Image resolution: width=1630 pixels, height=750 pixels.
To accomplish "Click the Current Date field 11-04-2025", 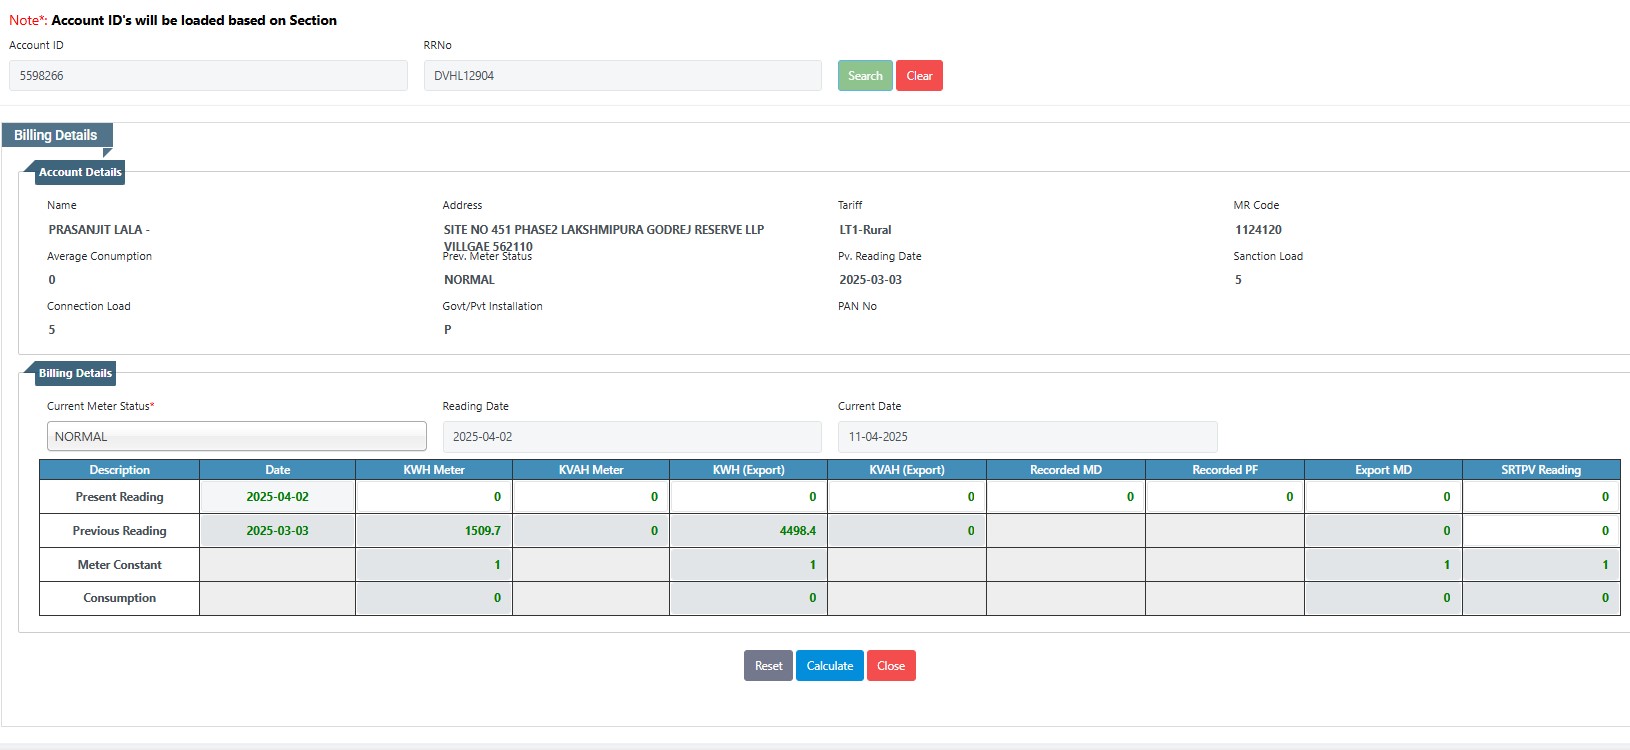I will [x=1028, y=437].
